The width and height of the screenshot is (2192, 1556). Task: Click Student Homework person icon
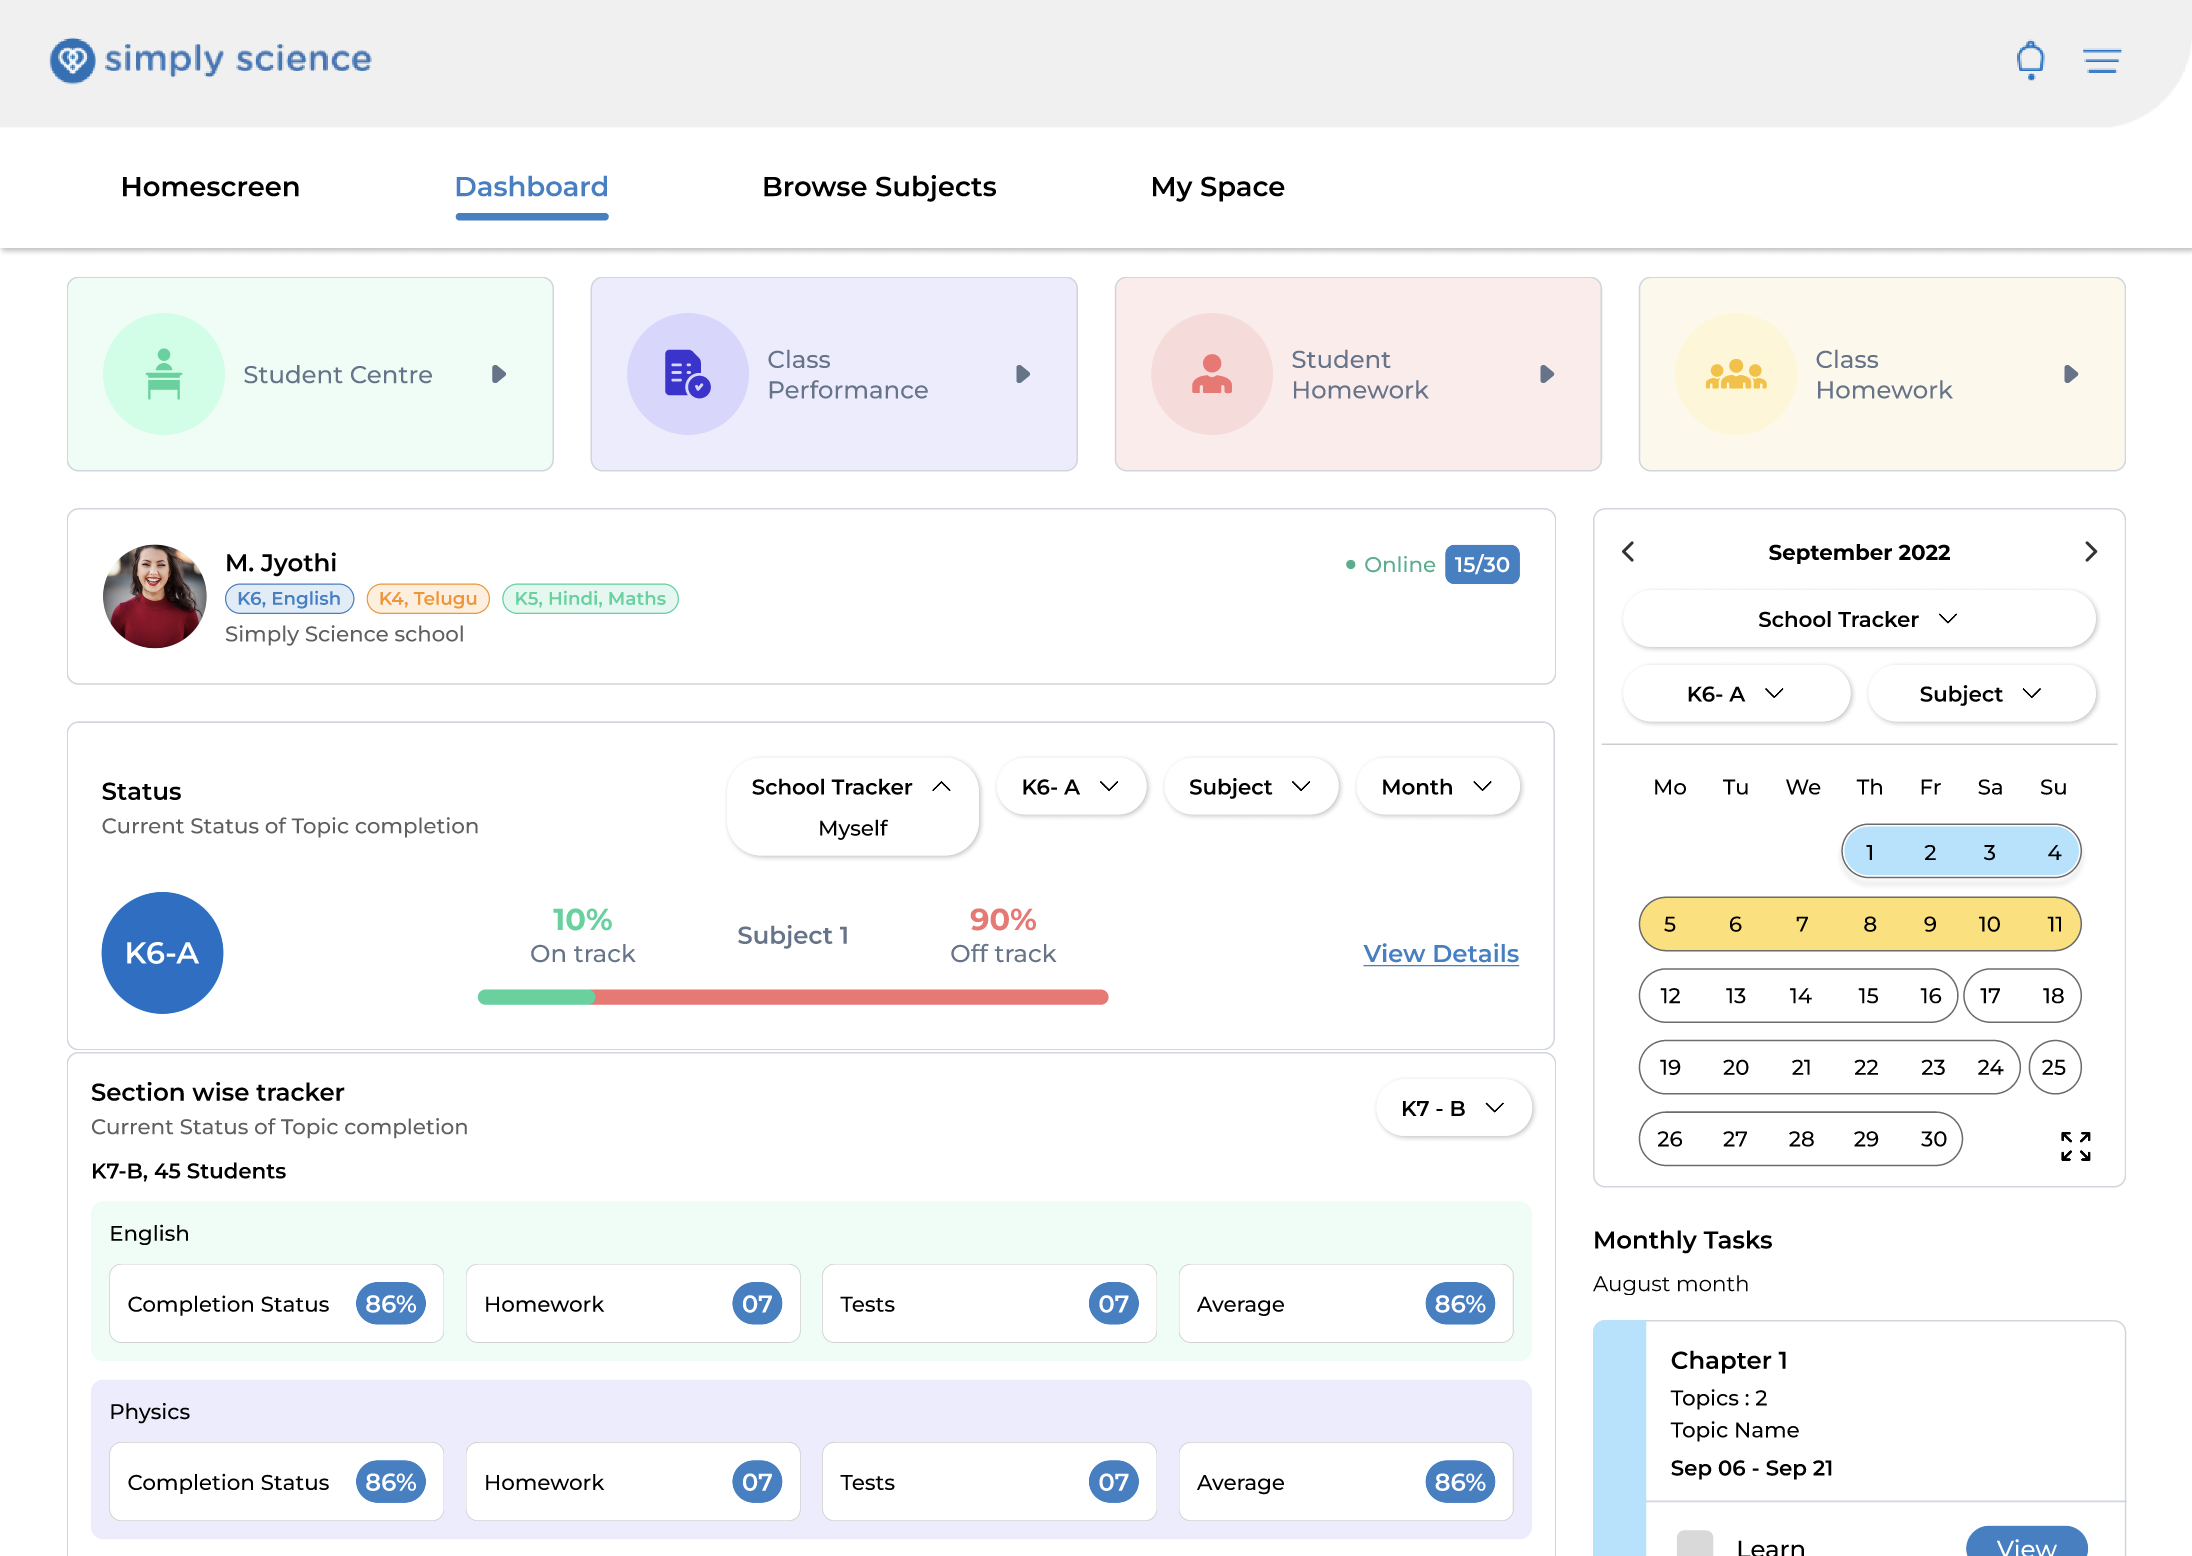pyautogui.click(x=1211, y=374)
